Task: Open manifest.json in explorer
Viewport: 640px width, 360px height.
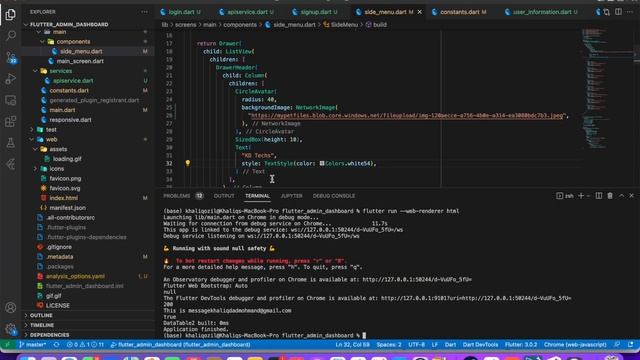Action: coord(67,208)
